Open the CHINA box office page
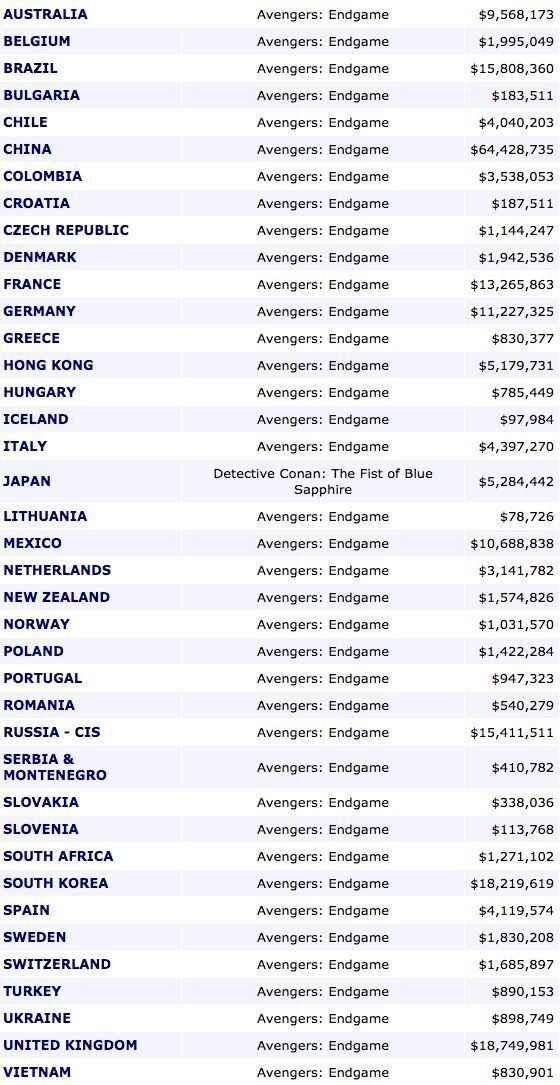The width and height of the screenshot is (560, 1085). tap(27, 149)
